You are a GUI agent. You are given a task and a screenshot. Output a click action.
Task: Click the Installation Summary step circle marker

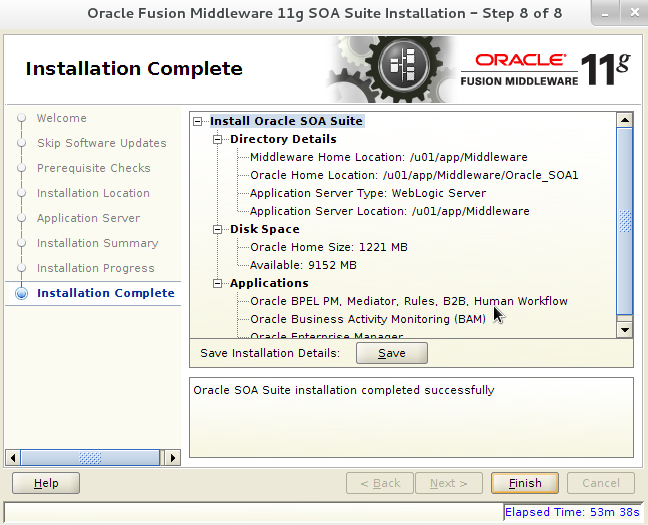[21, 243]
